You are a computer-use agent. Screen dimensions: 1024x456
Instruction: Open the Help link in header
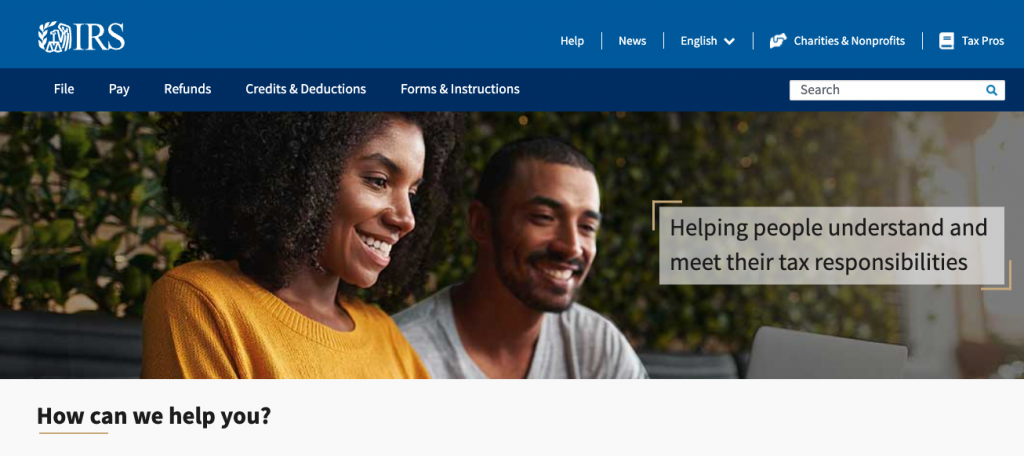tap(572, 41)
